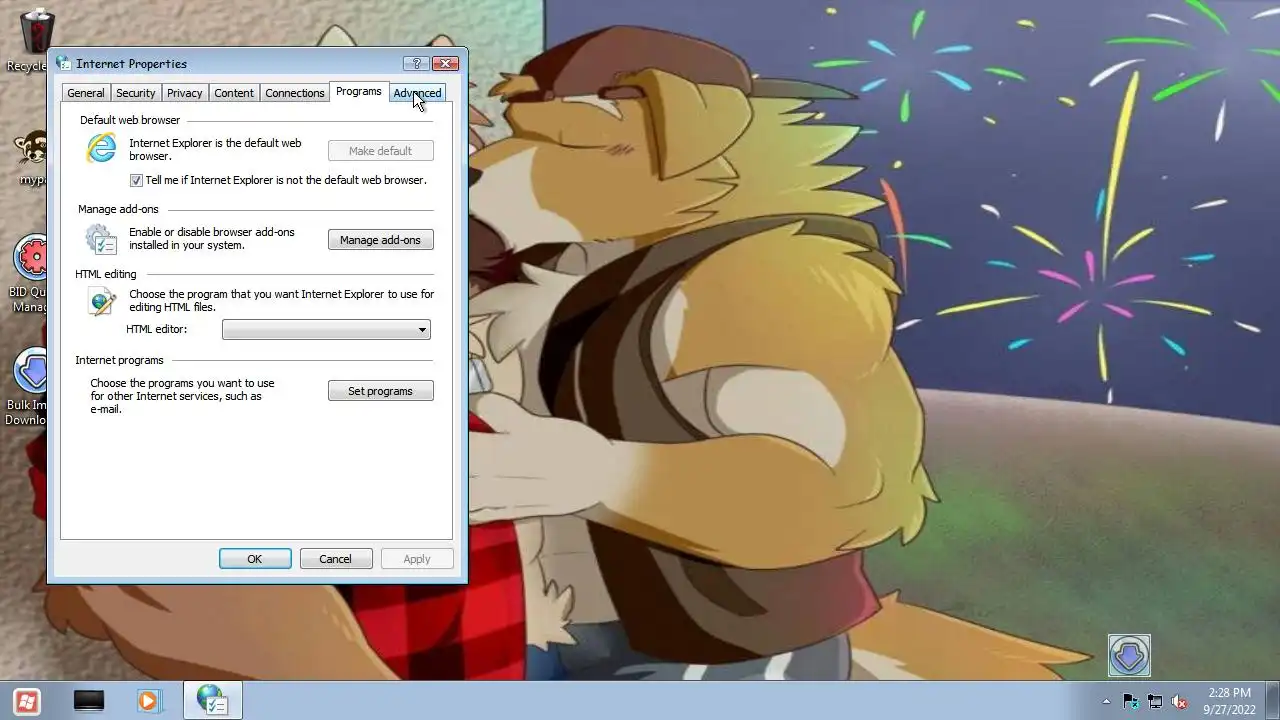Open the Content tab

pos(233,93)
